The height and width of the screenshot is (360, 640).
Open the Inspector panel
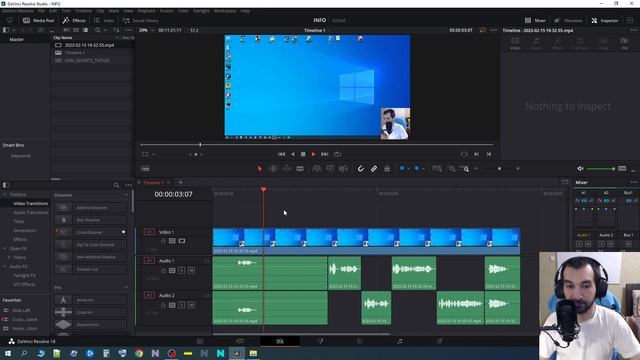click(x=605, y=20)
